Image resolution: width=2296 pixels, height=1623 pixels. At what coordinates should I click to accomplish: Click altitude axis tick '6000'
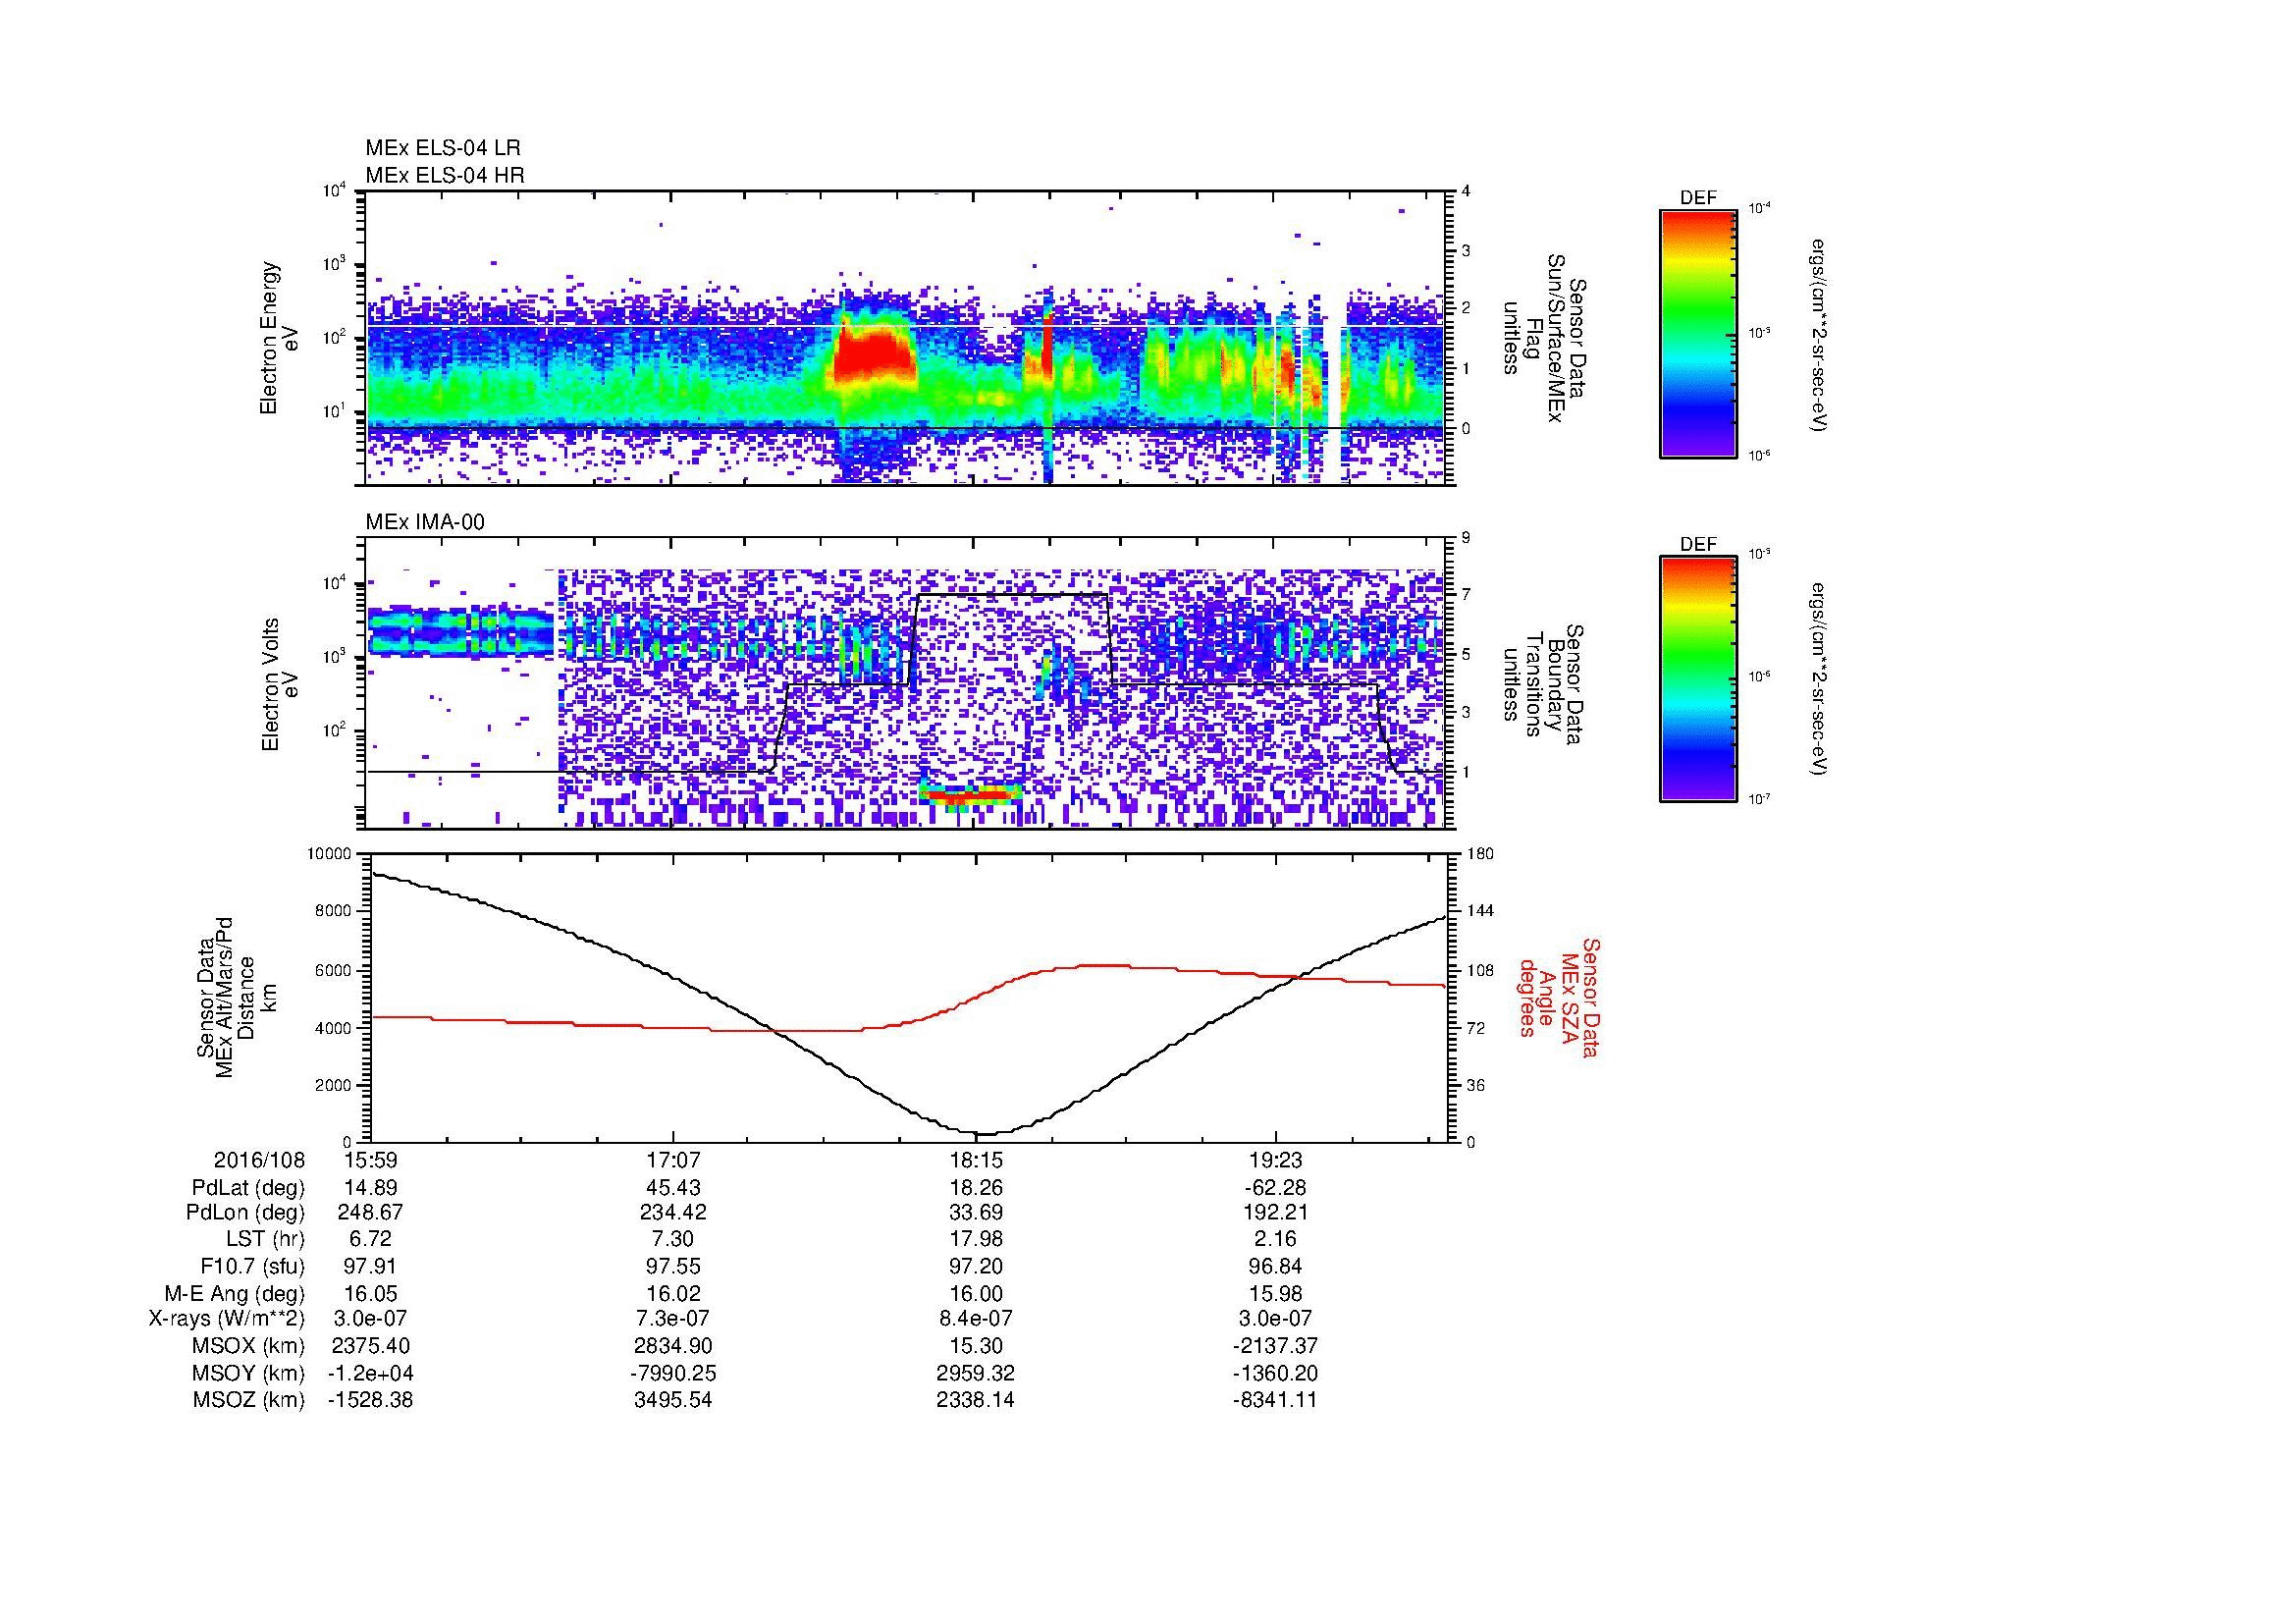pyautogui.click(x=334, y=970)
